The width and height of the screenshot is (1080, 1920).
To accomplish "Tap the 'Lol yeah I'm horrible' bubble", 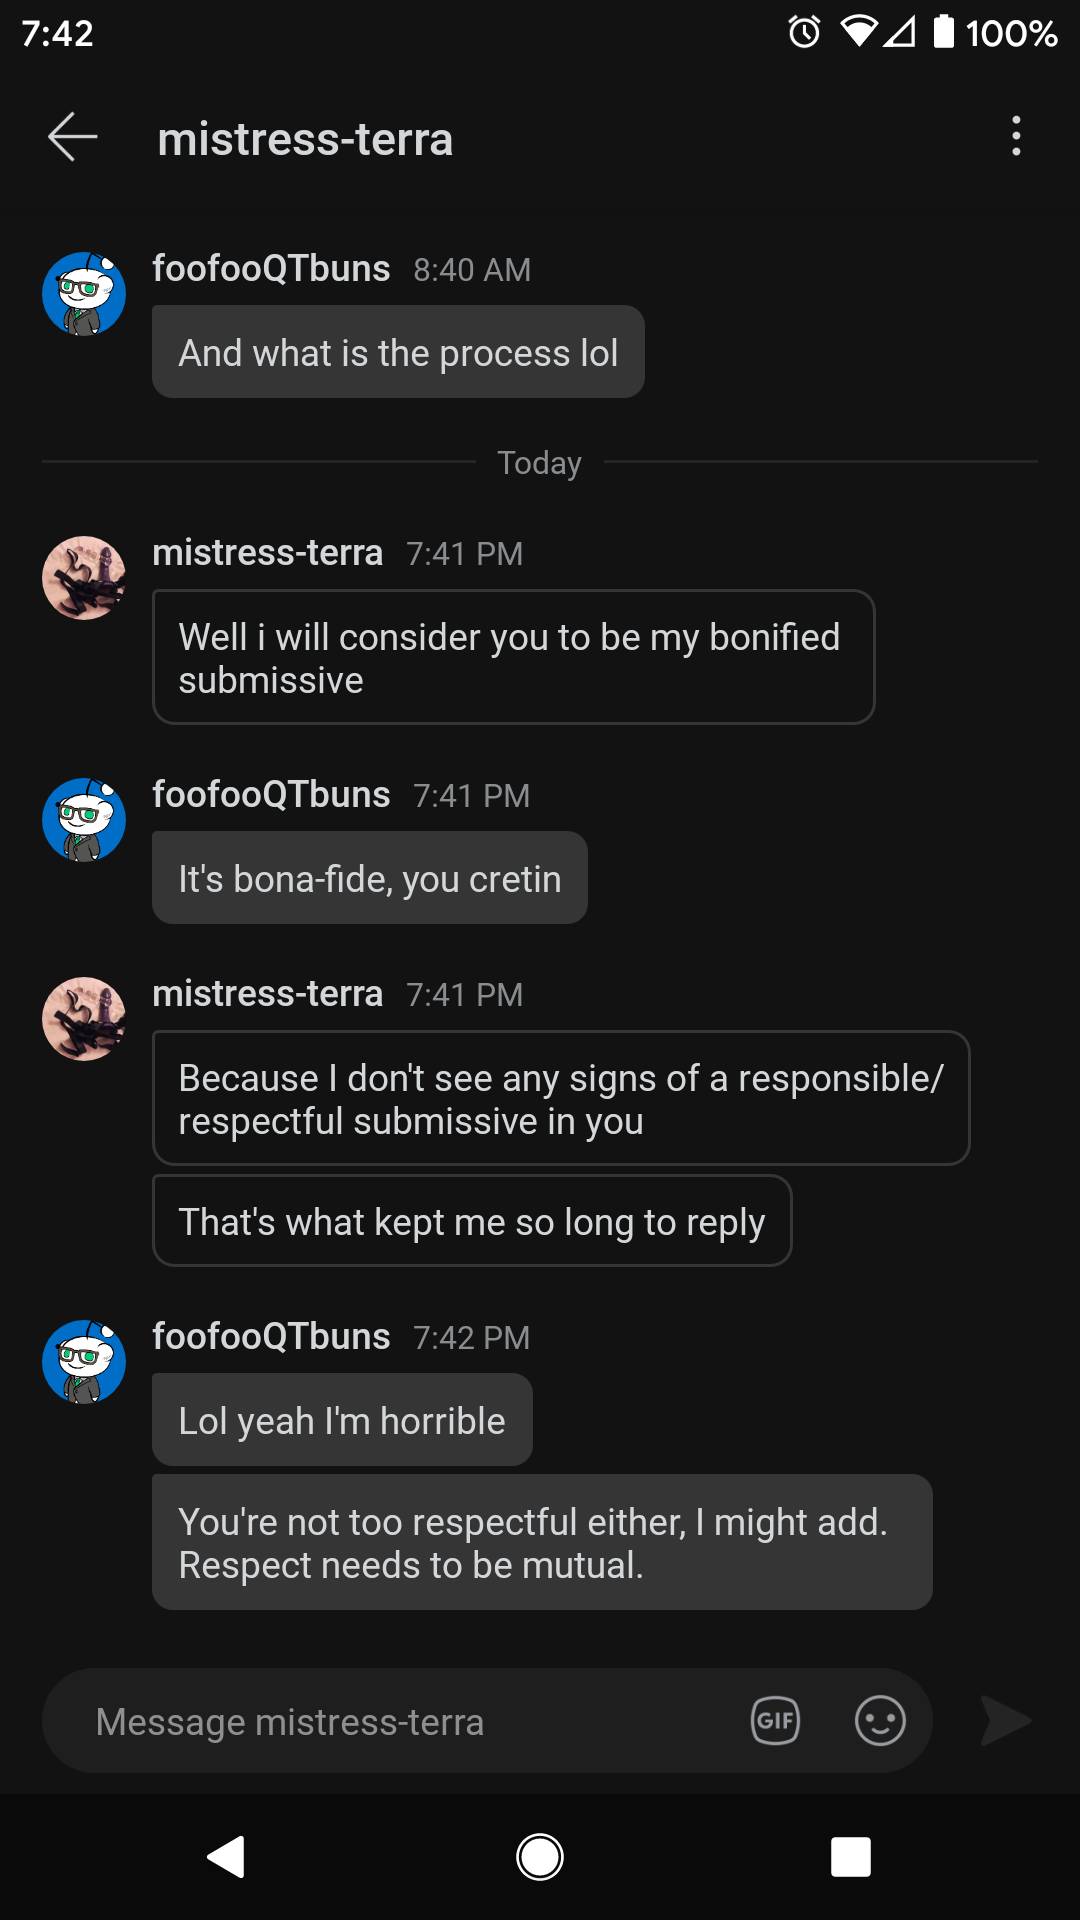I will [342, 1420].
